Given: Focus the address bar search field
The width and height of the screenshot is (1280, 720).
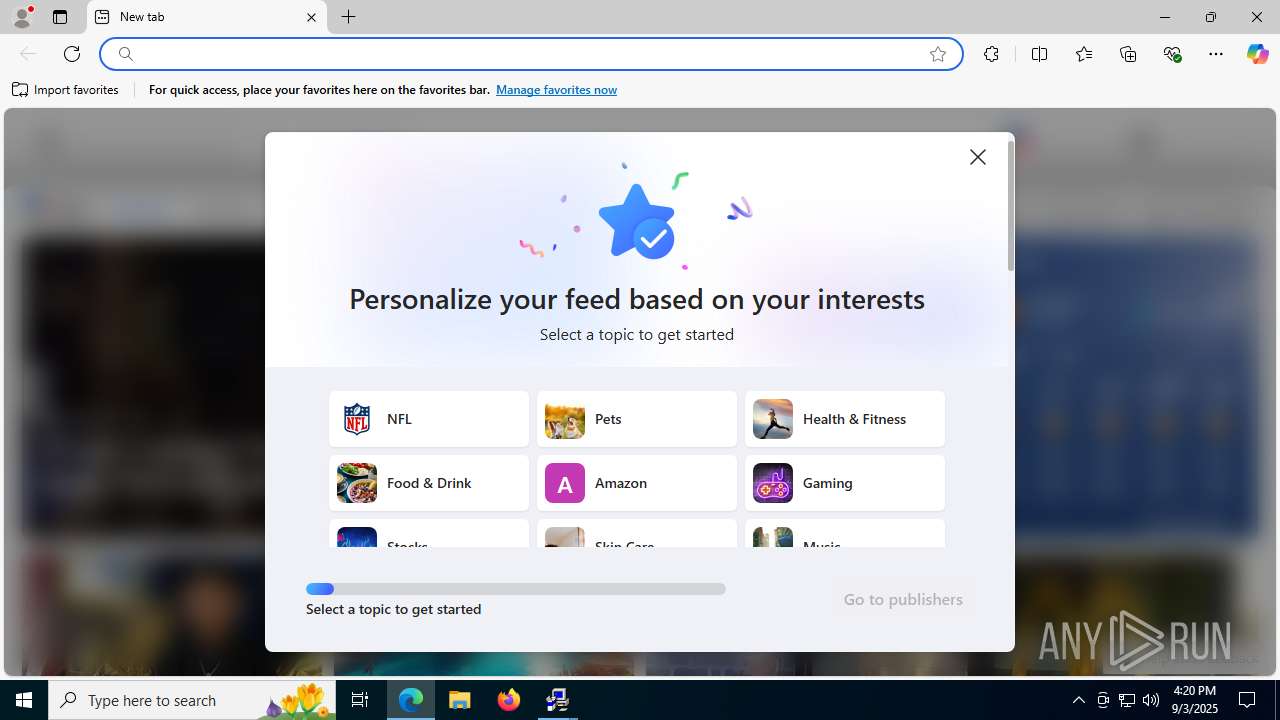Looking at the screenshot, I should click(x=530, y=54).
